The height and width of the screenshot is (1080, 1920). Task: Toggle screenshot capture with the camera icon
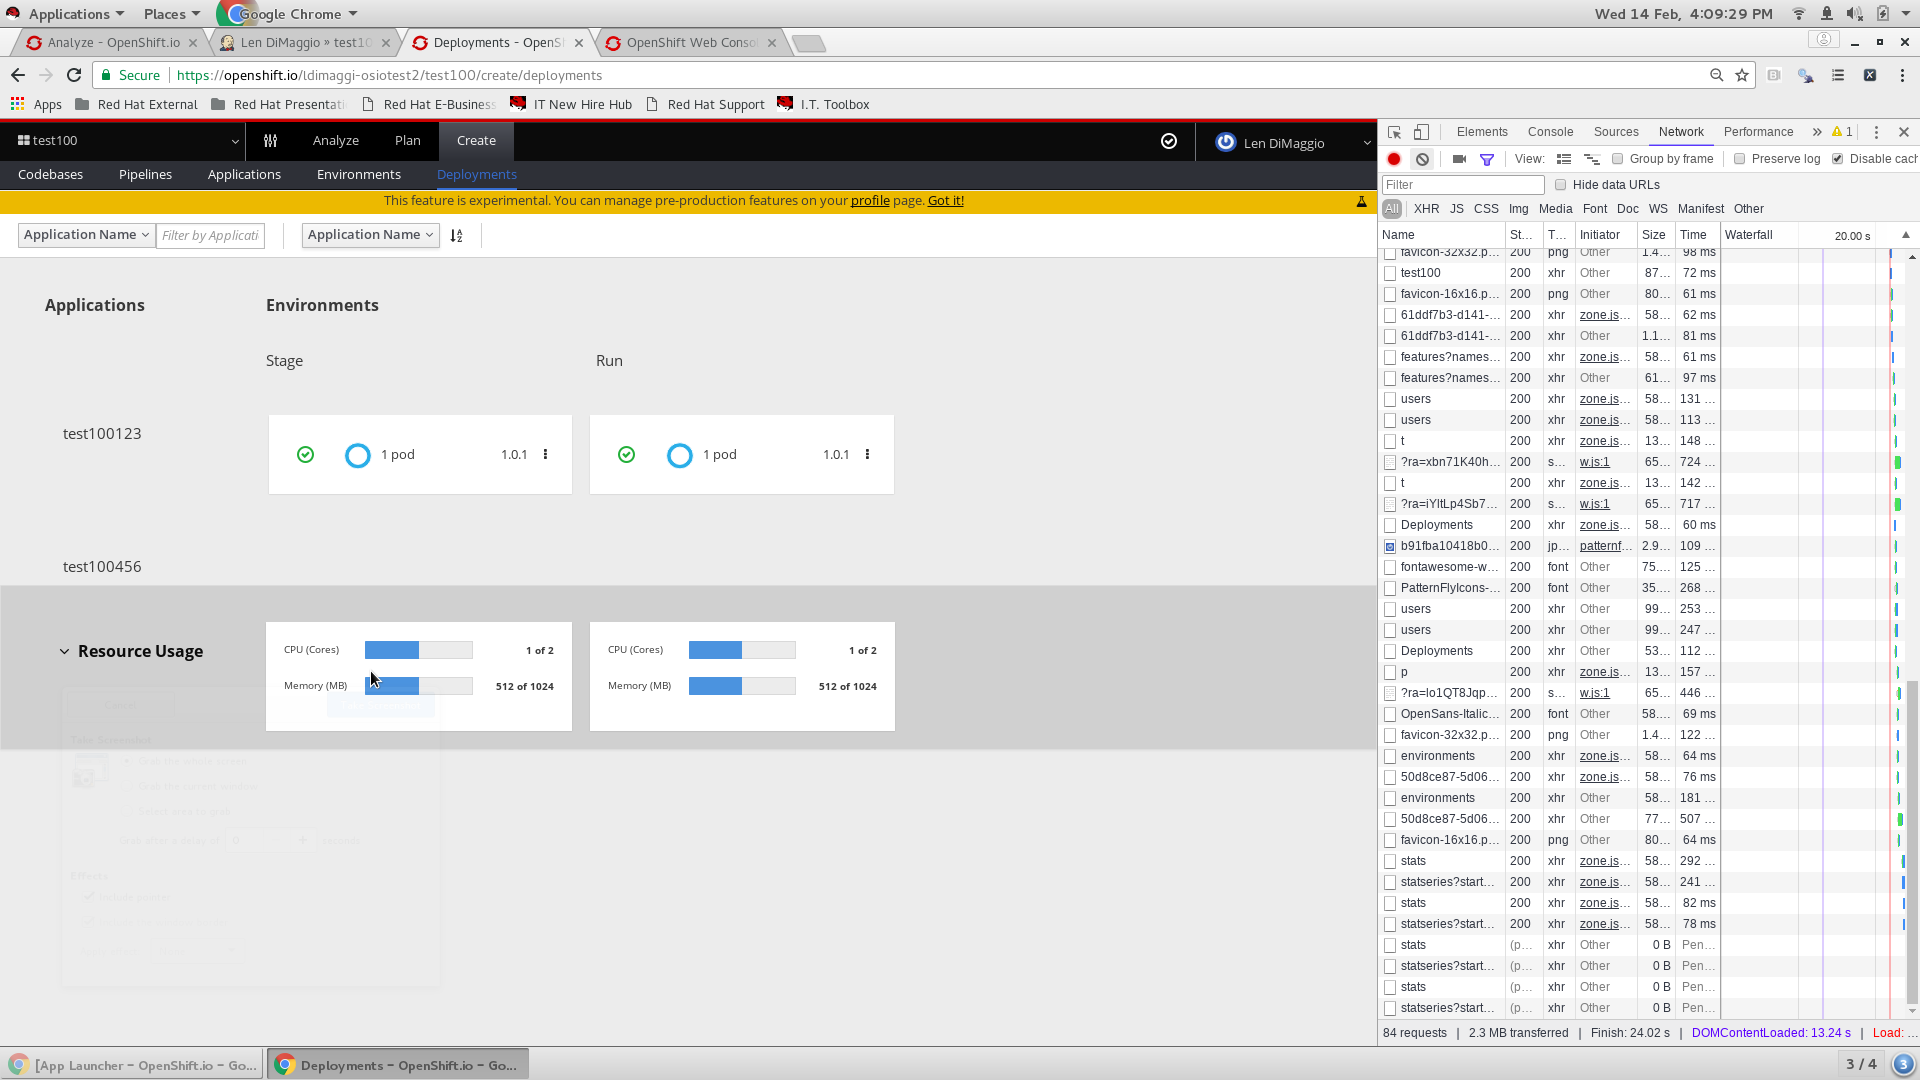pyautogui.click(x=1458, y=159)
